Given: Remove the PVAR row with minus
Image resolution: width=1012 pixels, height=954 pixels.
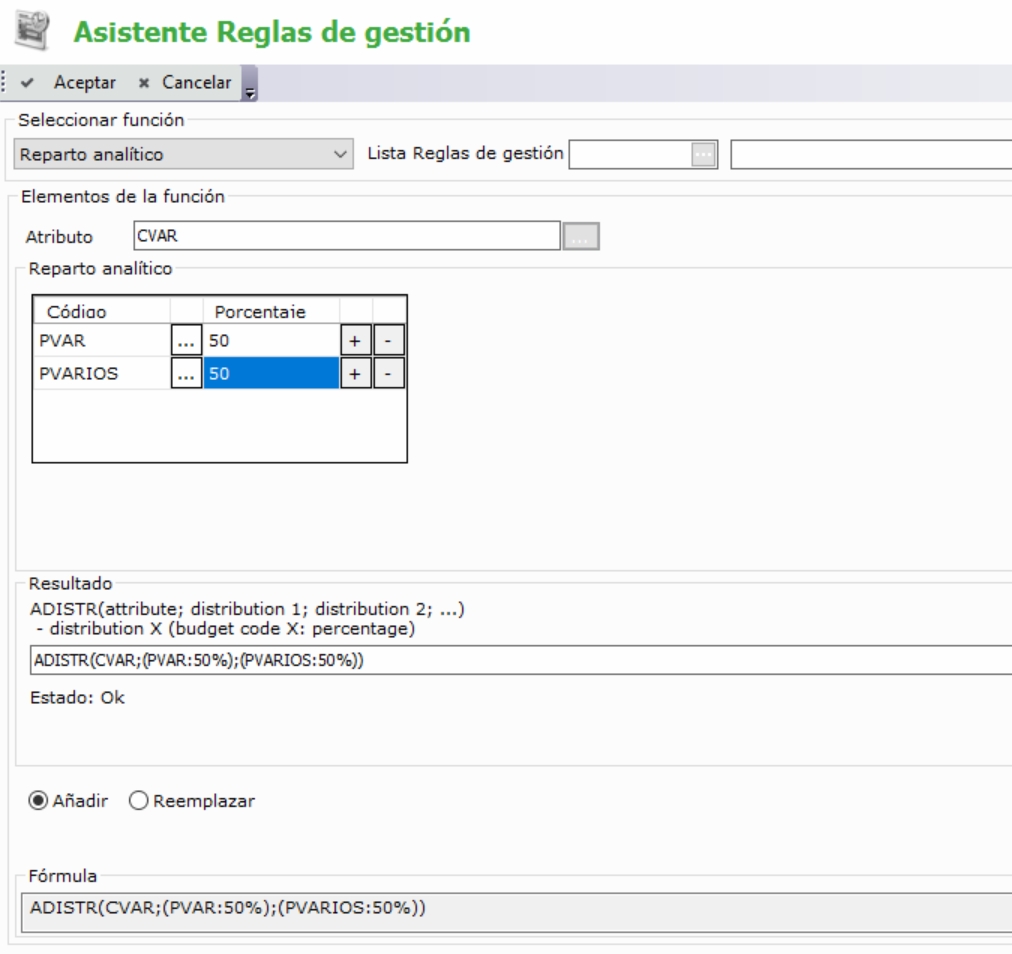Looking at the screenshot, I should 389,340.
